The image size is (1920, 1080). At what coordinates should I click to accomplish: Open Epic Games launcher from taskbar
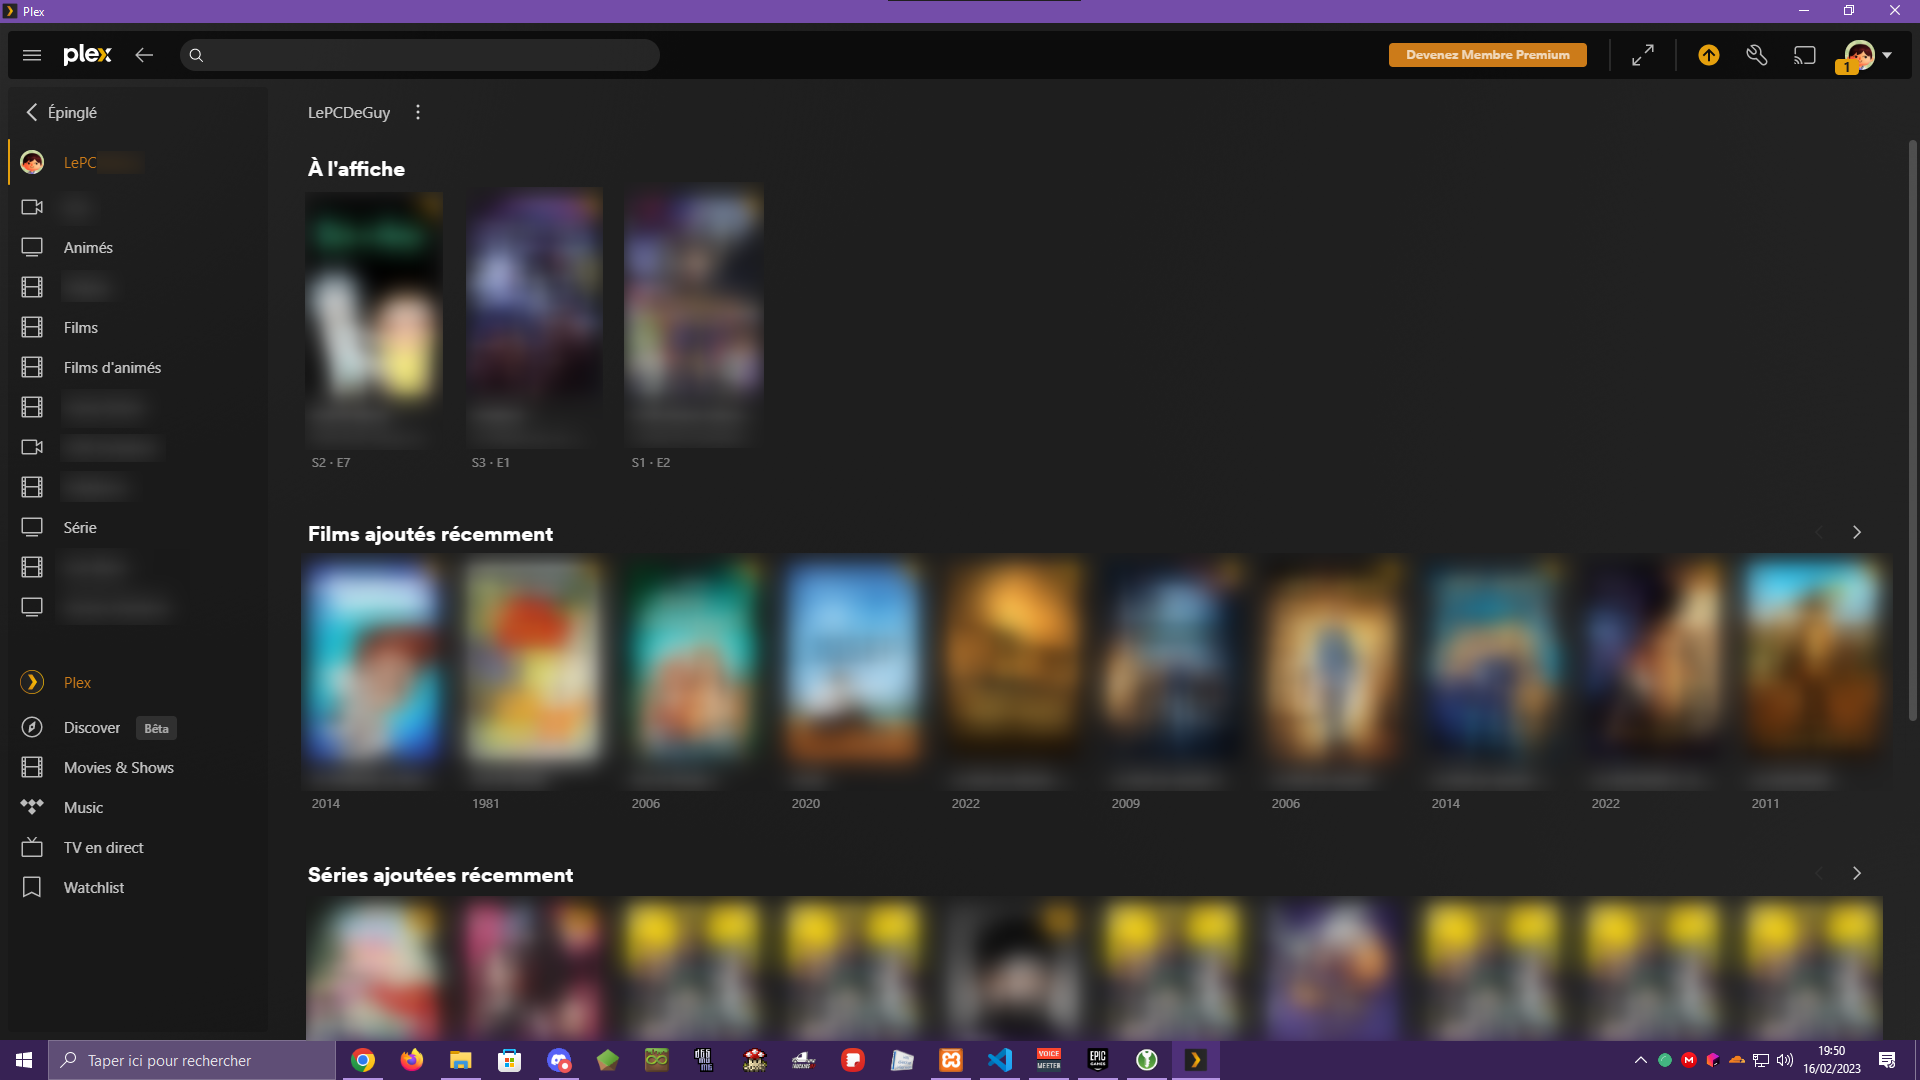pos(1098,1060)
